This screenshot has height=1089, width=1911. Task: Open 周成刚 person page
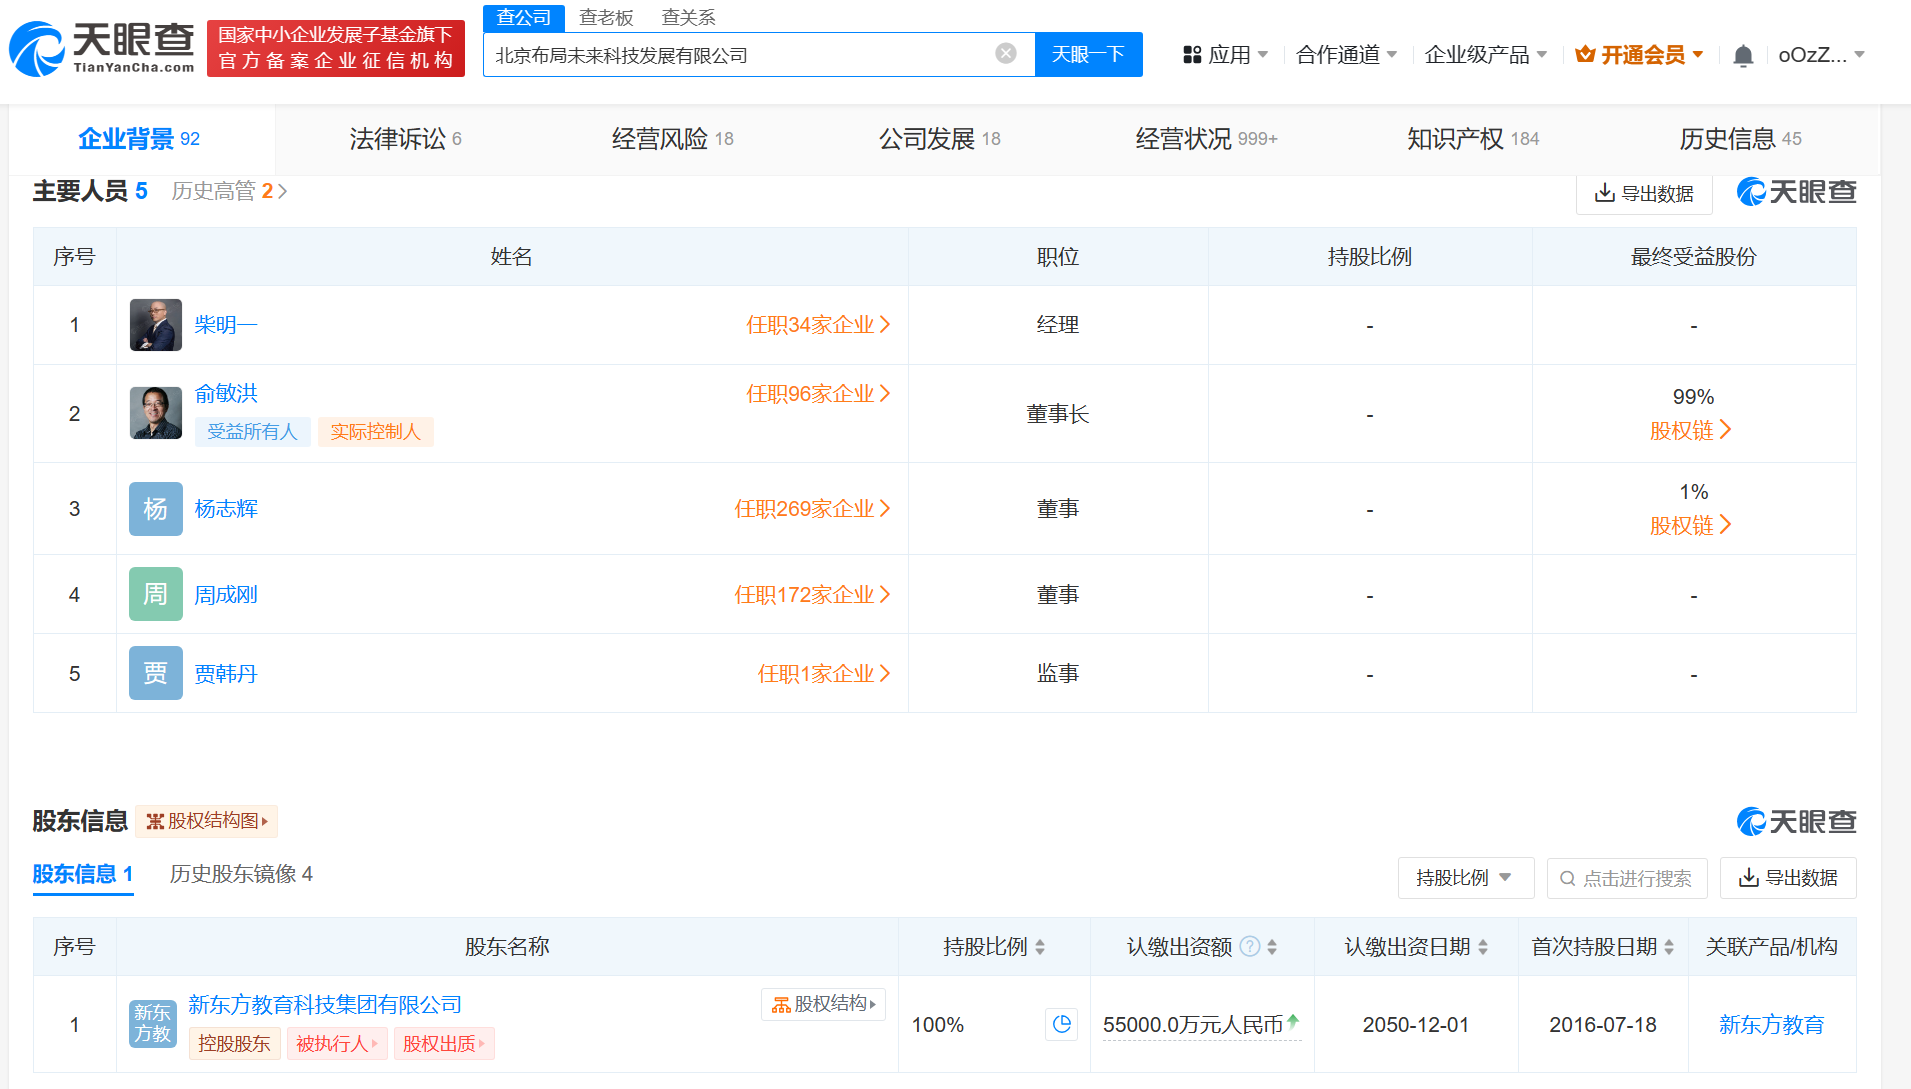pos(226,595)
